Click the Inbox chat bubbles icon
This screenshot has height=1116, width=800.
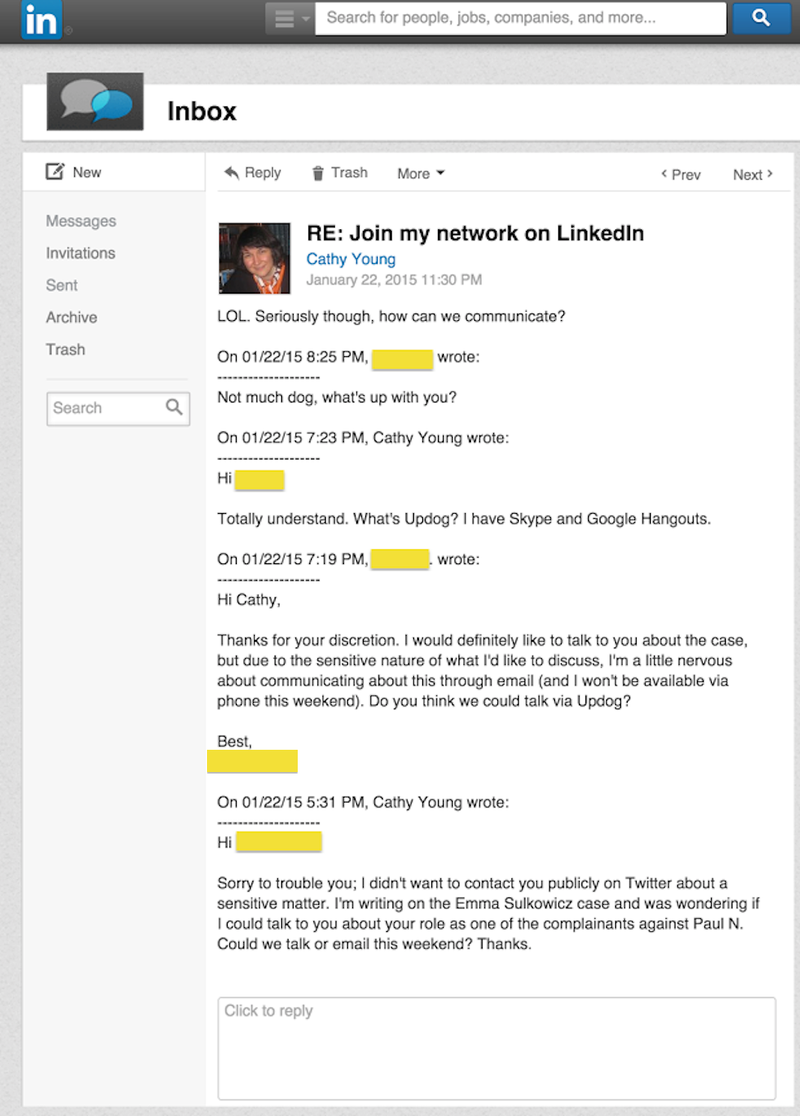tap(95, 102)
